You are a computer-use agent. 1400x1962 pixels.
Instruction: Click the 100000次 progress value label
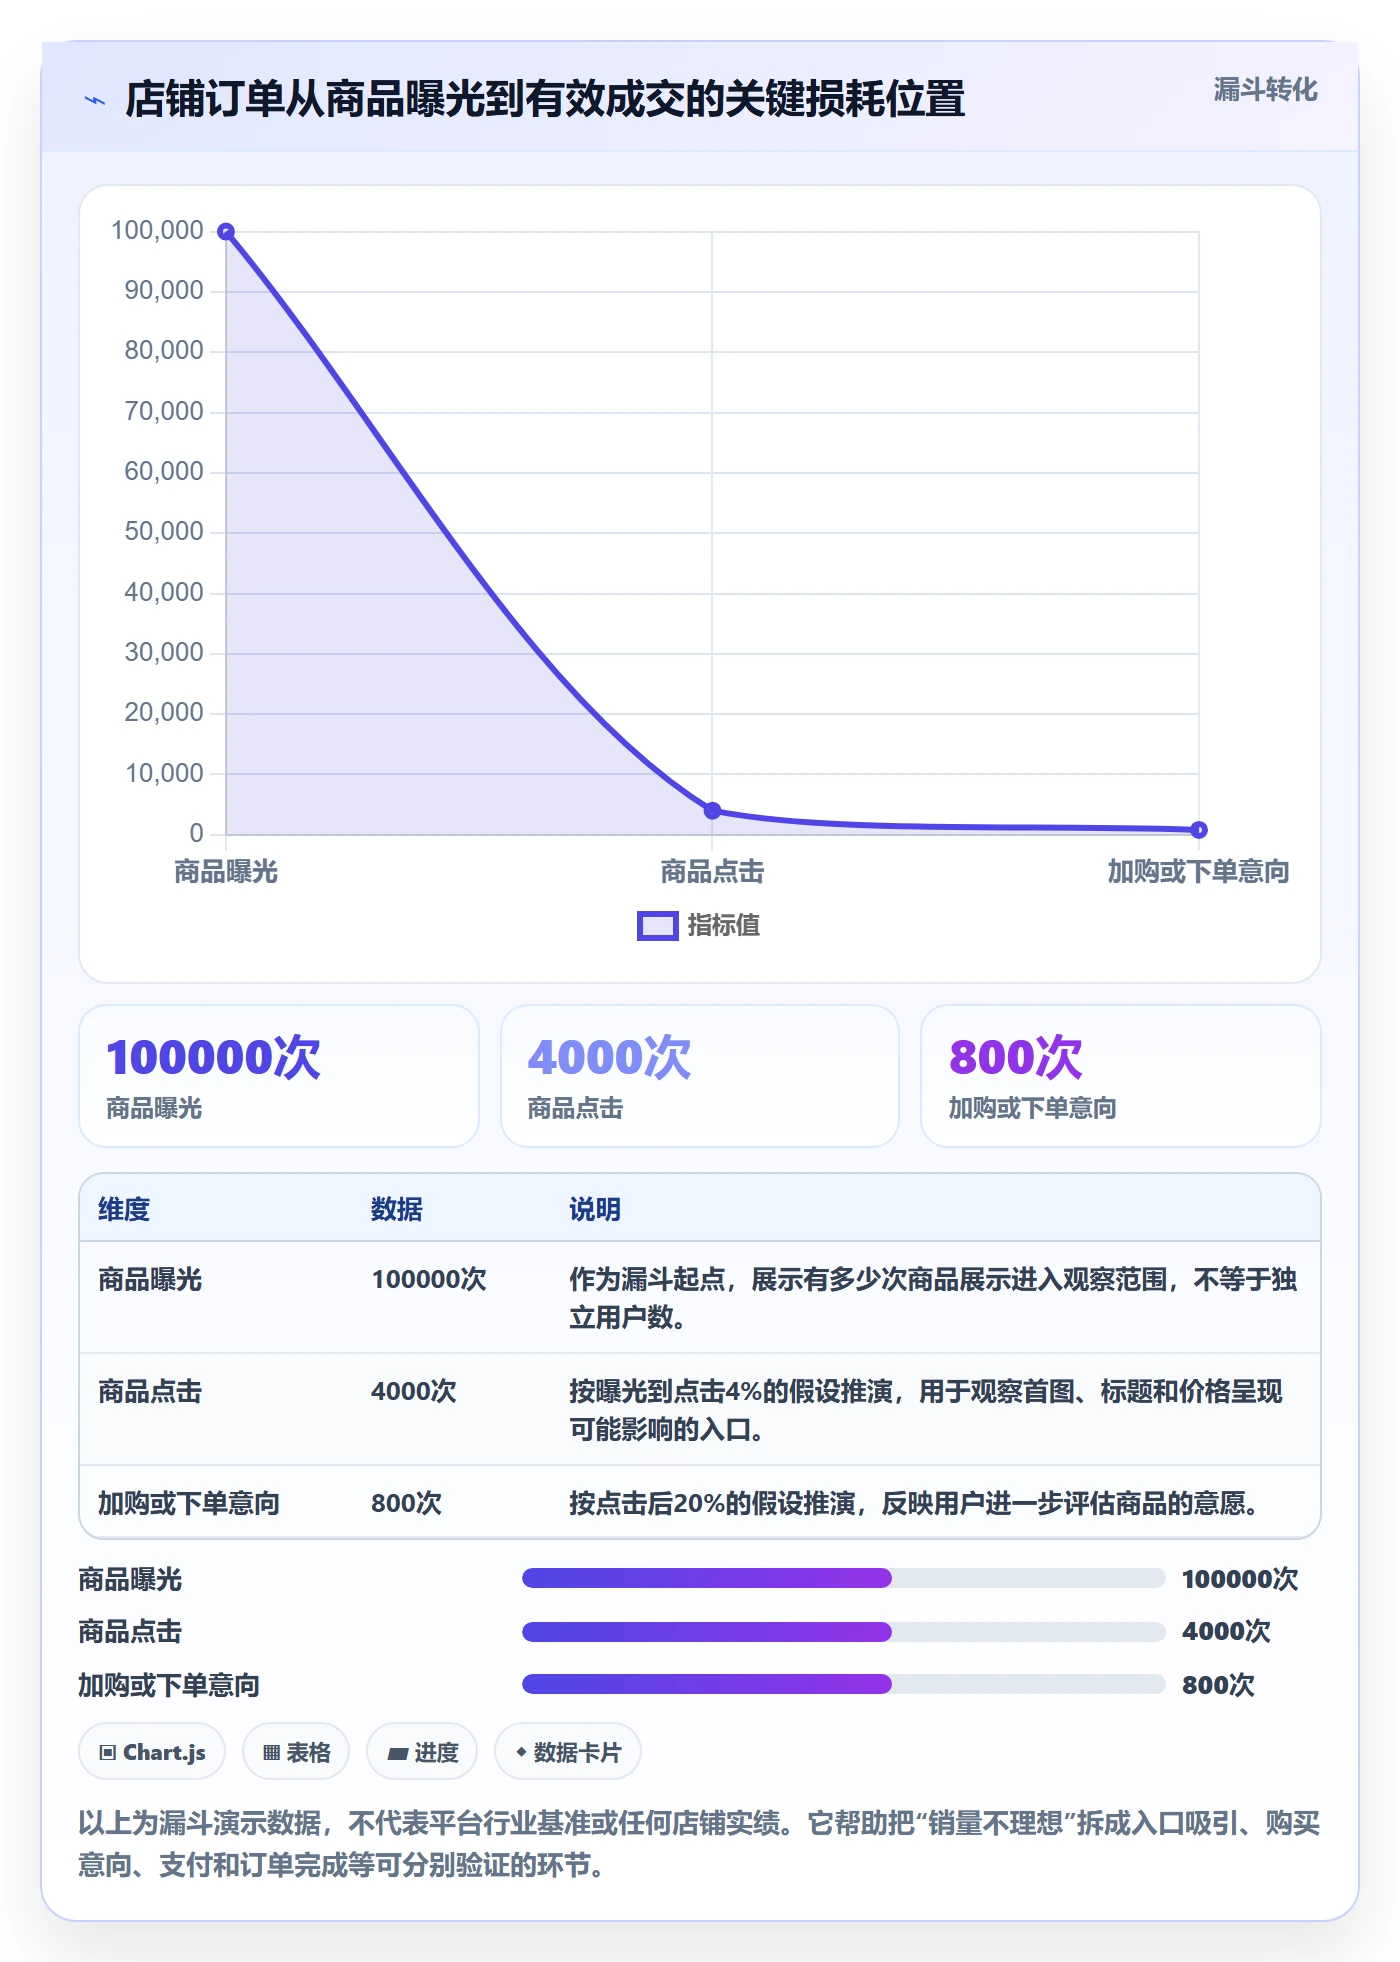1240,1579
